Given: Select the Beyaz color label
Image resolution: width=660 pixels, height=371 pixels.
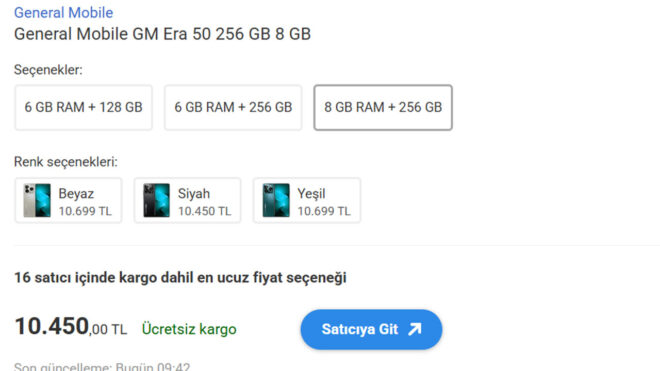Looking at the screenshot, I should click(x=76, y=194).
